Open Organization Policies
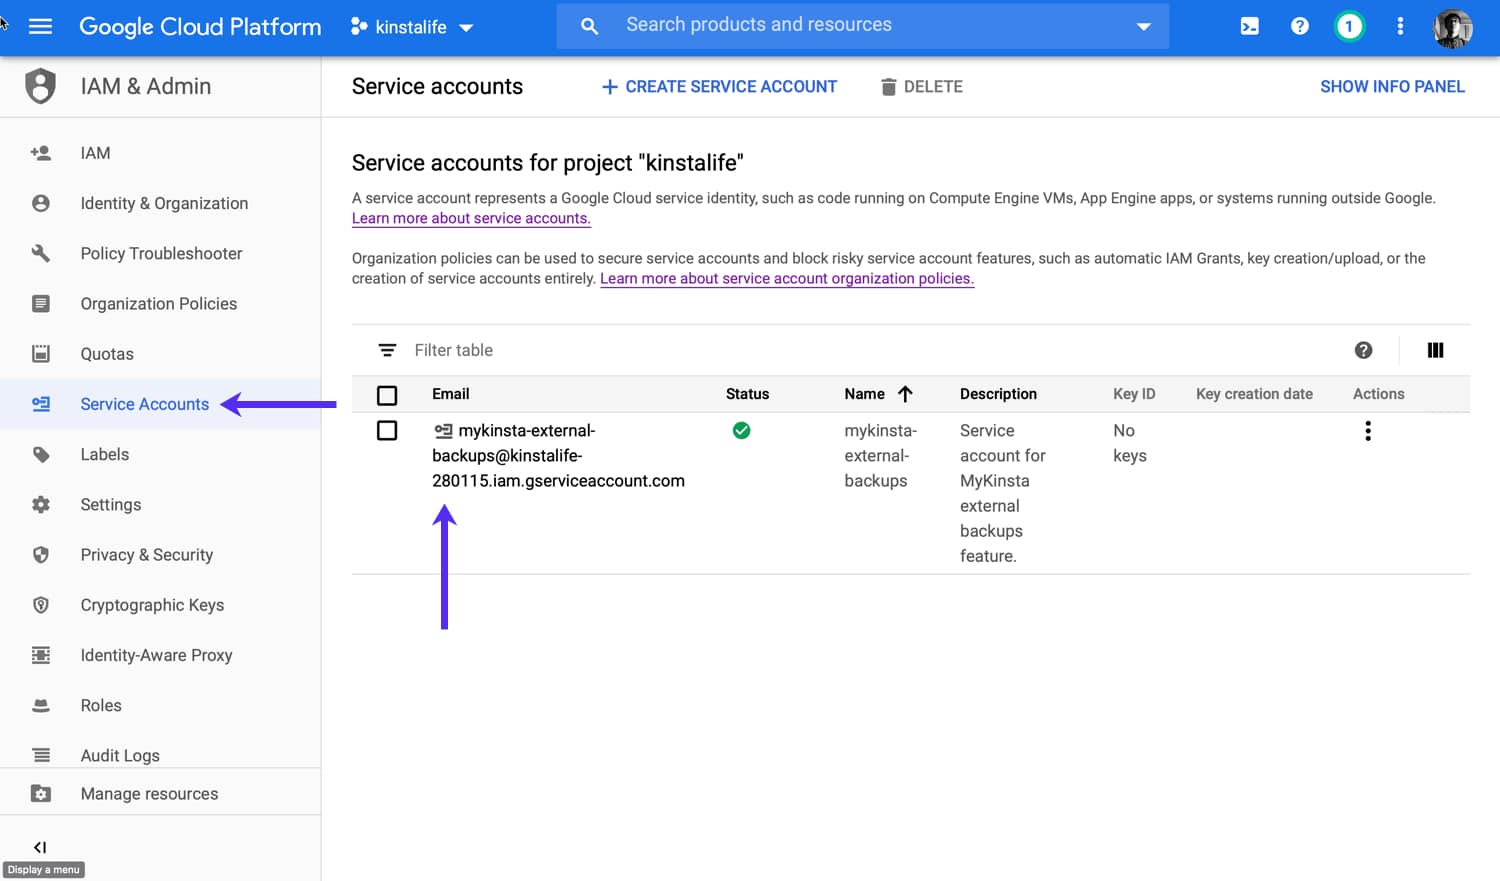This screenshot has height=881, width=1500. click(x=158, y=303)
